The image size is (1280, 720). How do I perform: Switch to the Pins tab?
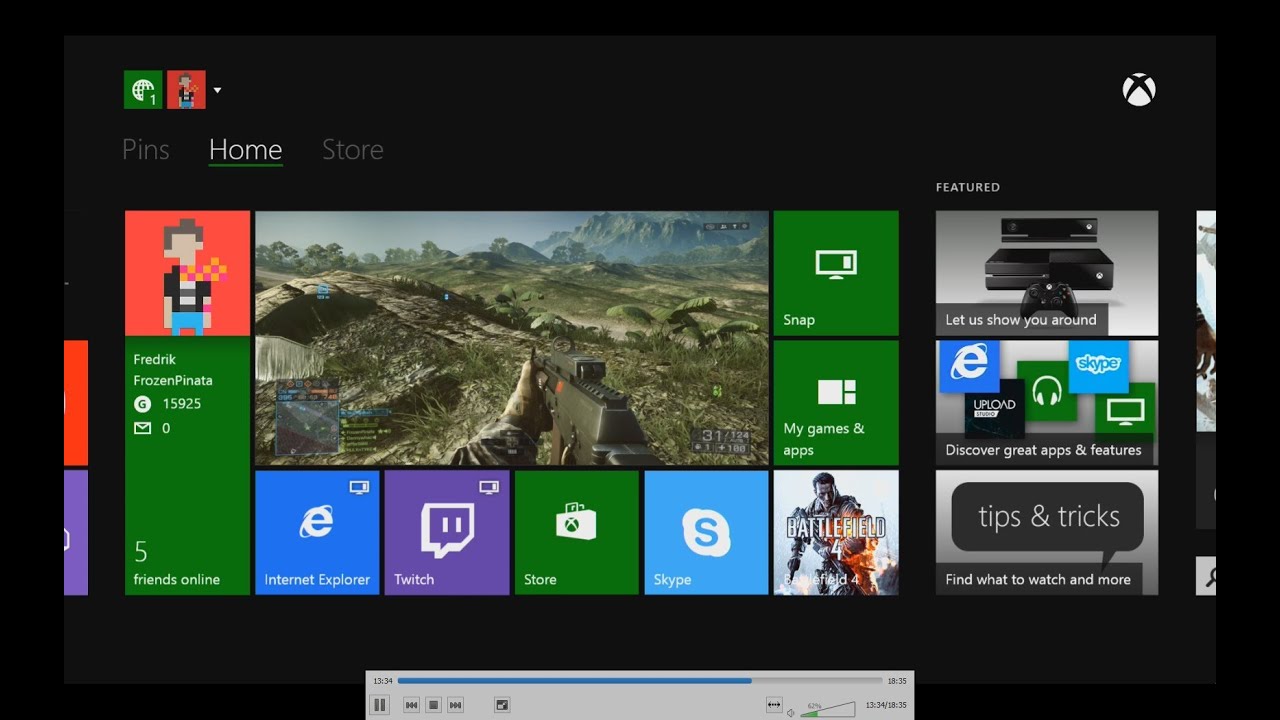click(145, 149)
